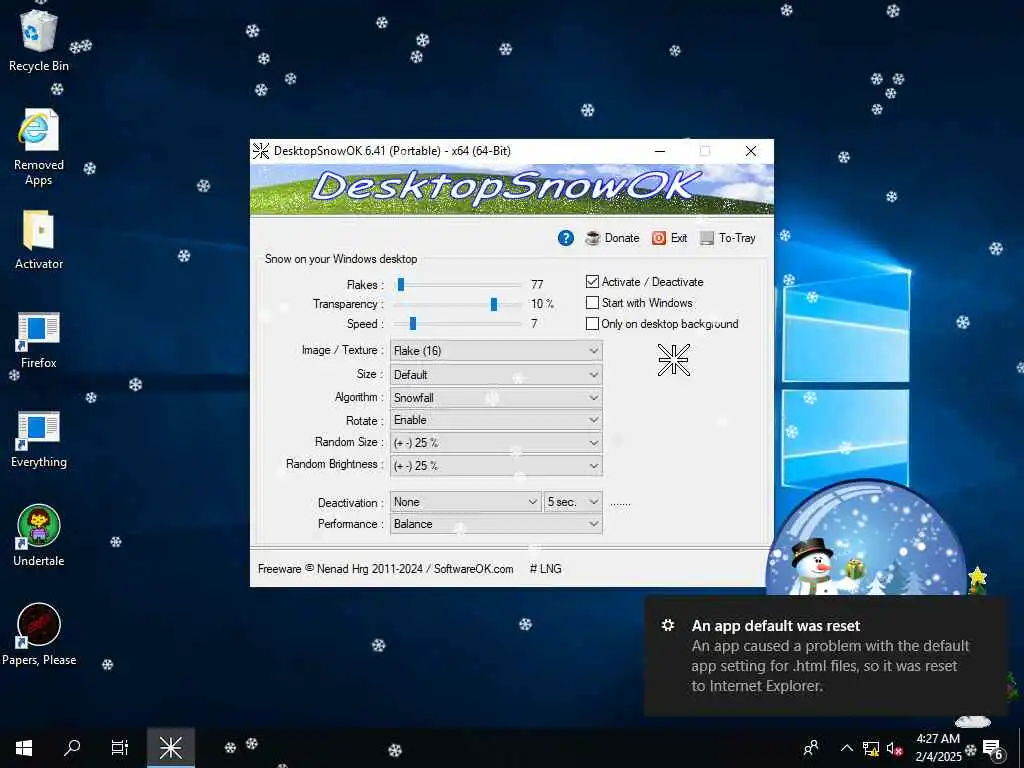Click DesktopSnowOK snowflake taskbar button
The image size is (1024, 768).
[x=170, y=748]
